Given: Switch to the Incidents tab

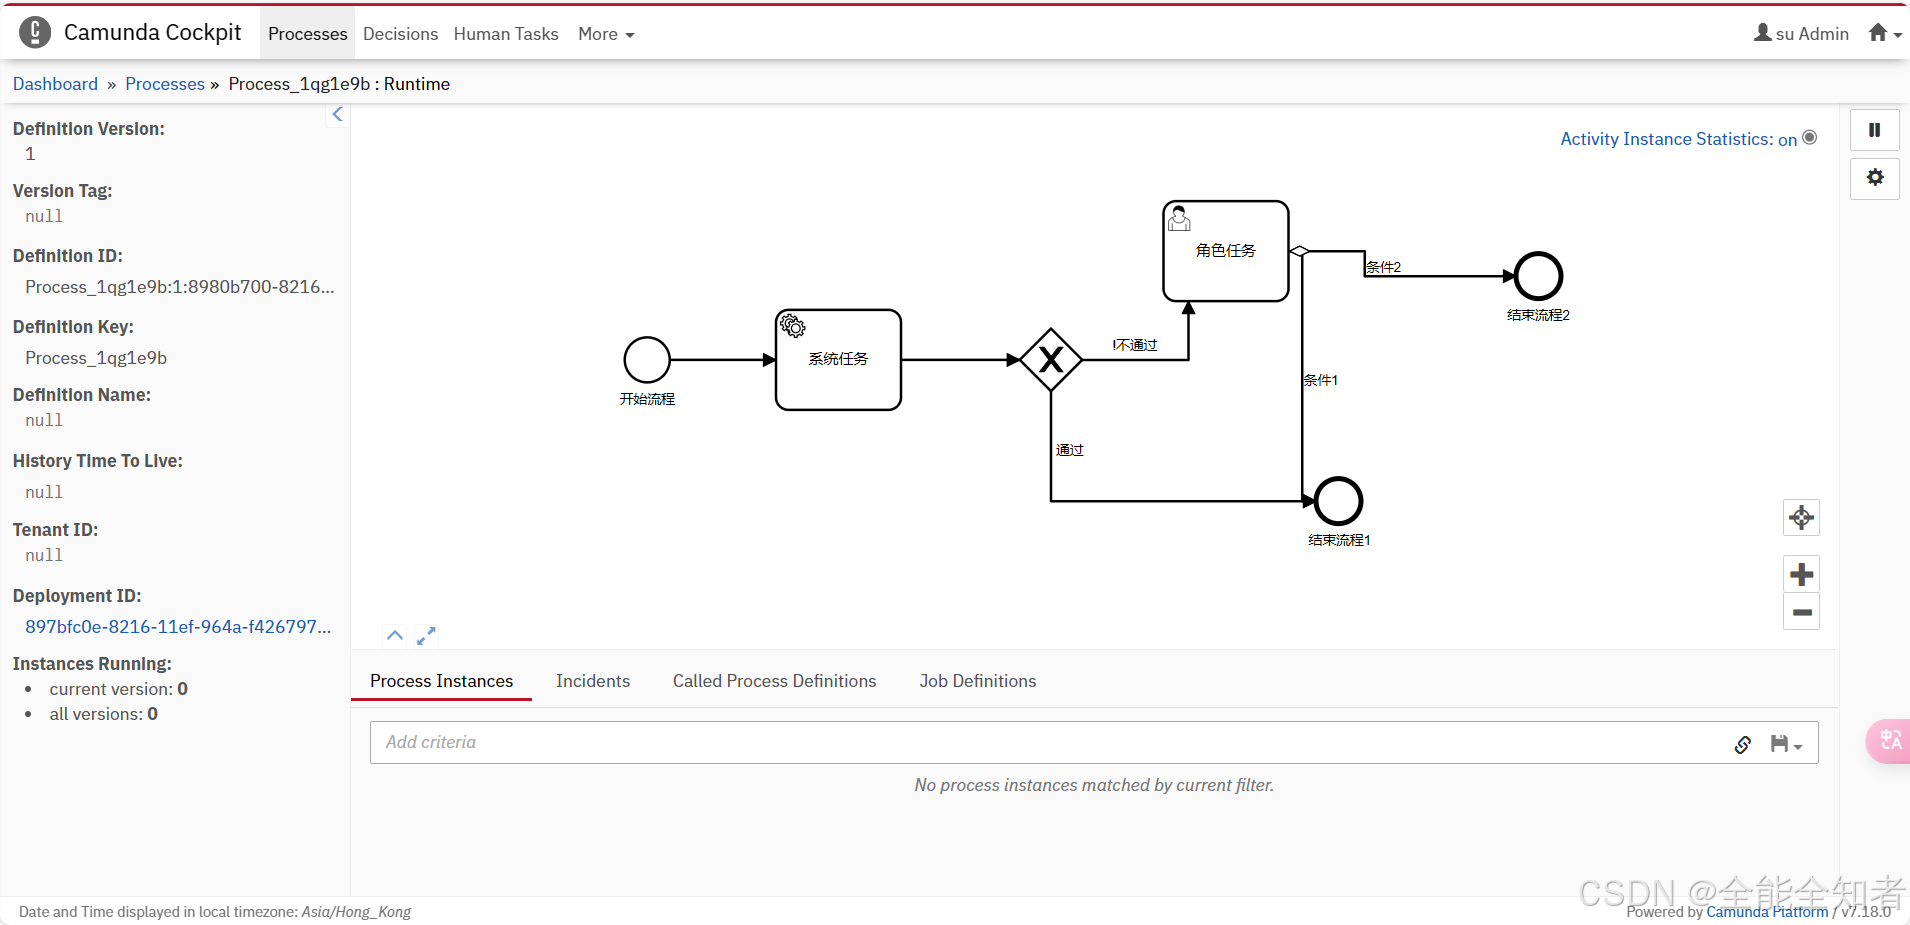Looking at the screenshot, I should tap(593, 681).
